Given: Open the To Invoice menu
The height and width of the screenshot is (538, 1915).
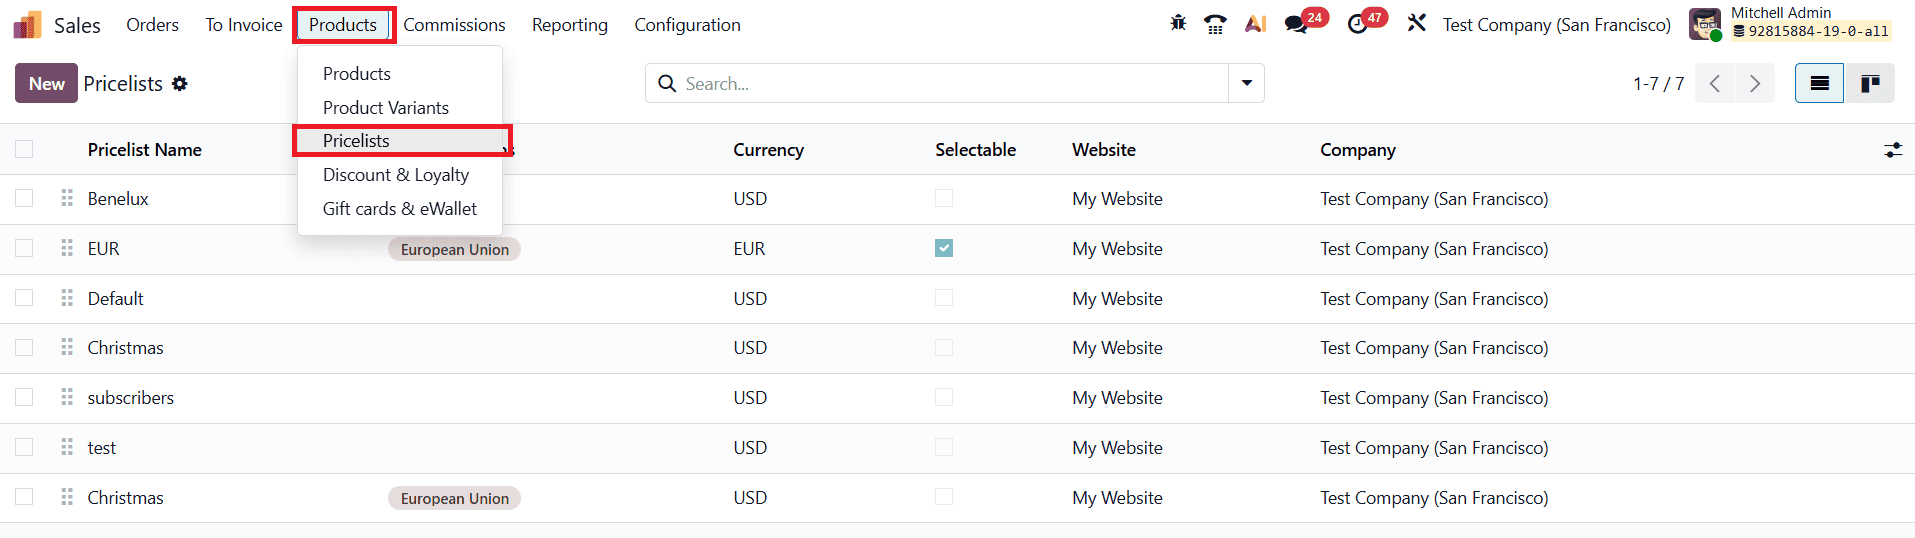Looking at the screenshot, I should 244,25.
